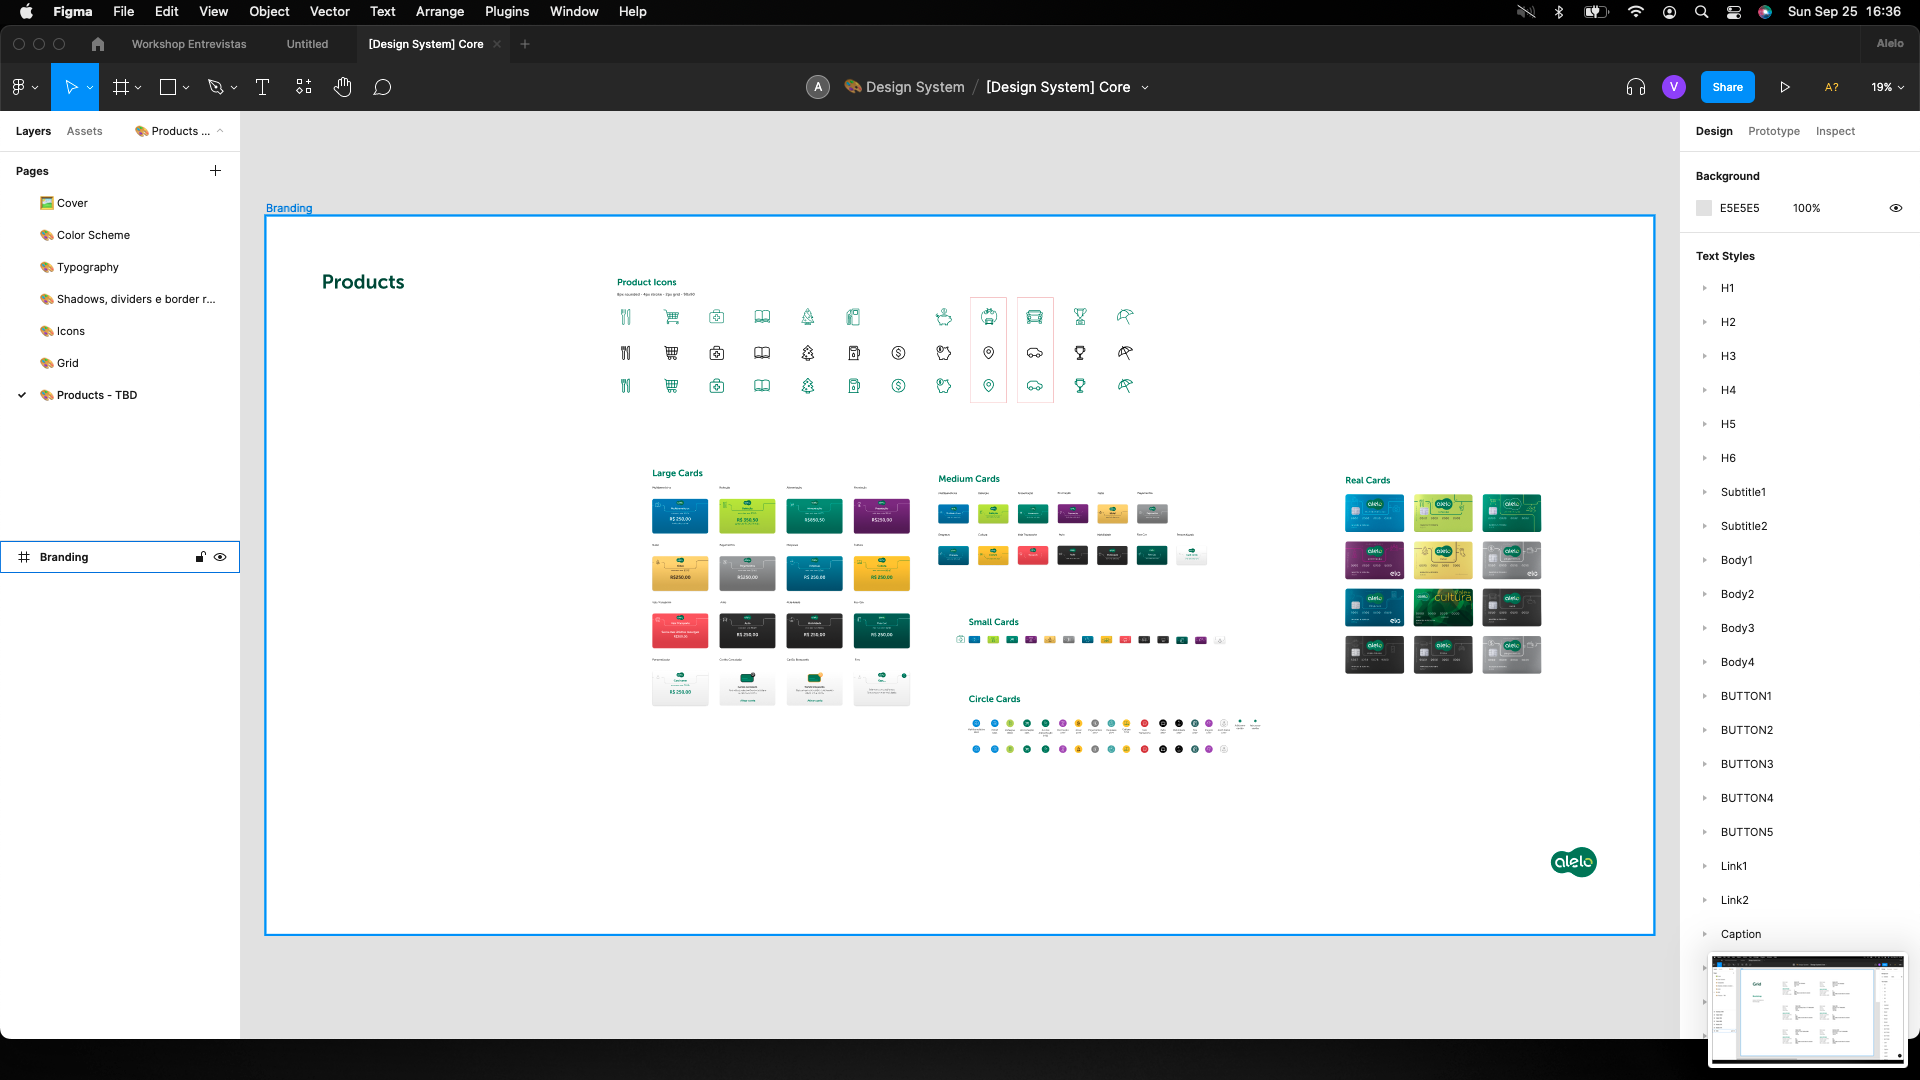
Task: Expand the H1 text style
Action: (1705, 288)
